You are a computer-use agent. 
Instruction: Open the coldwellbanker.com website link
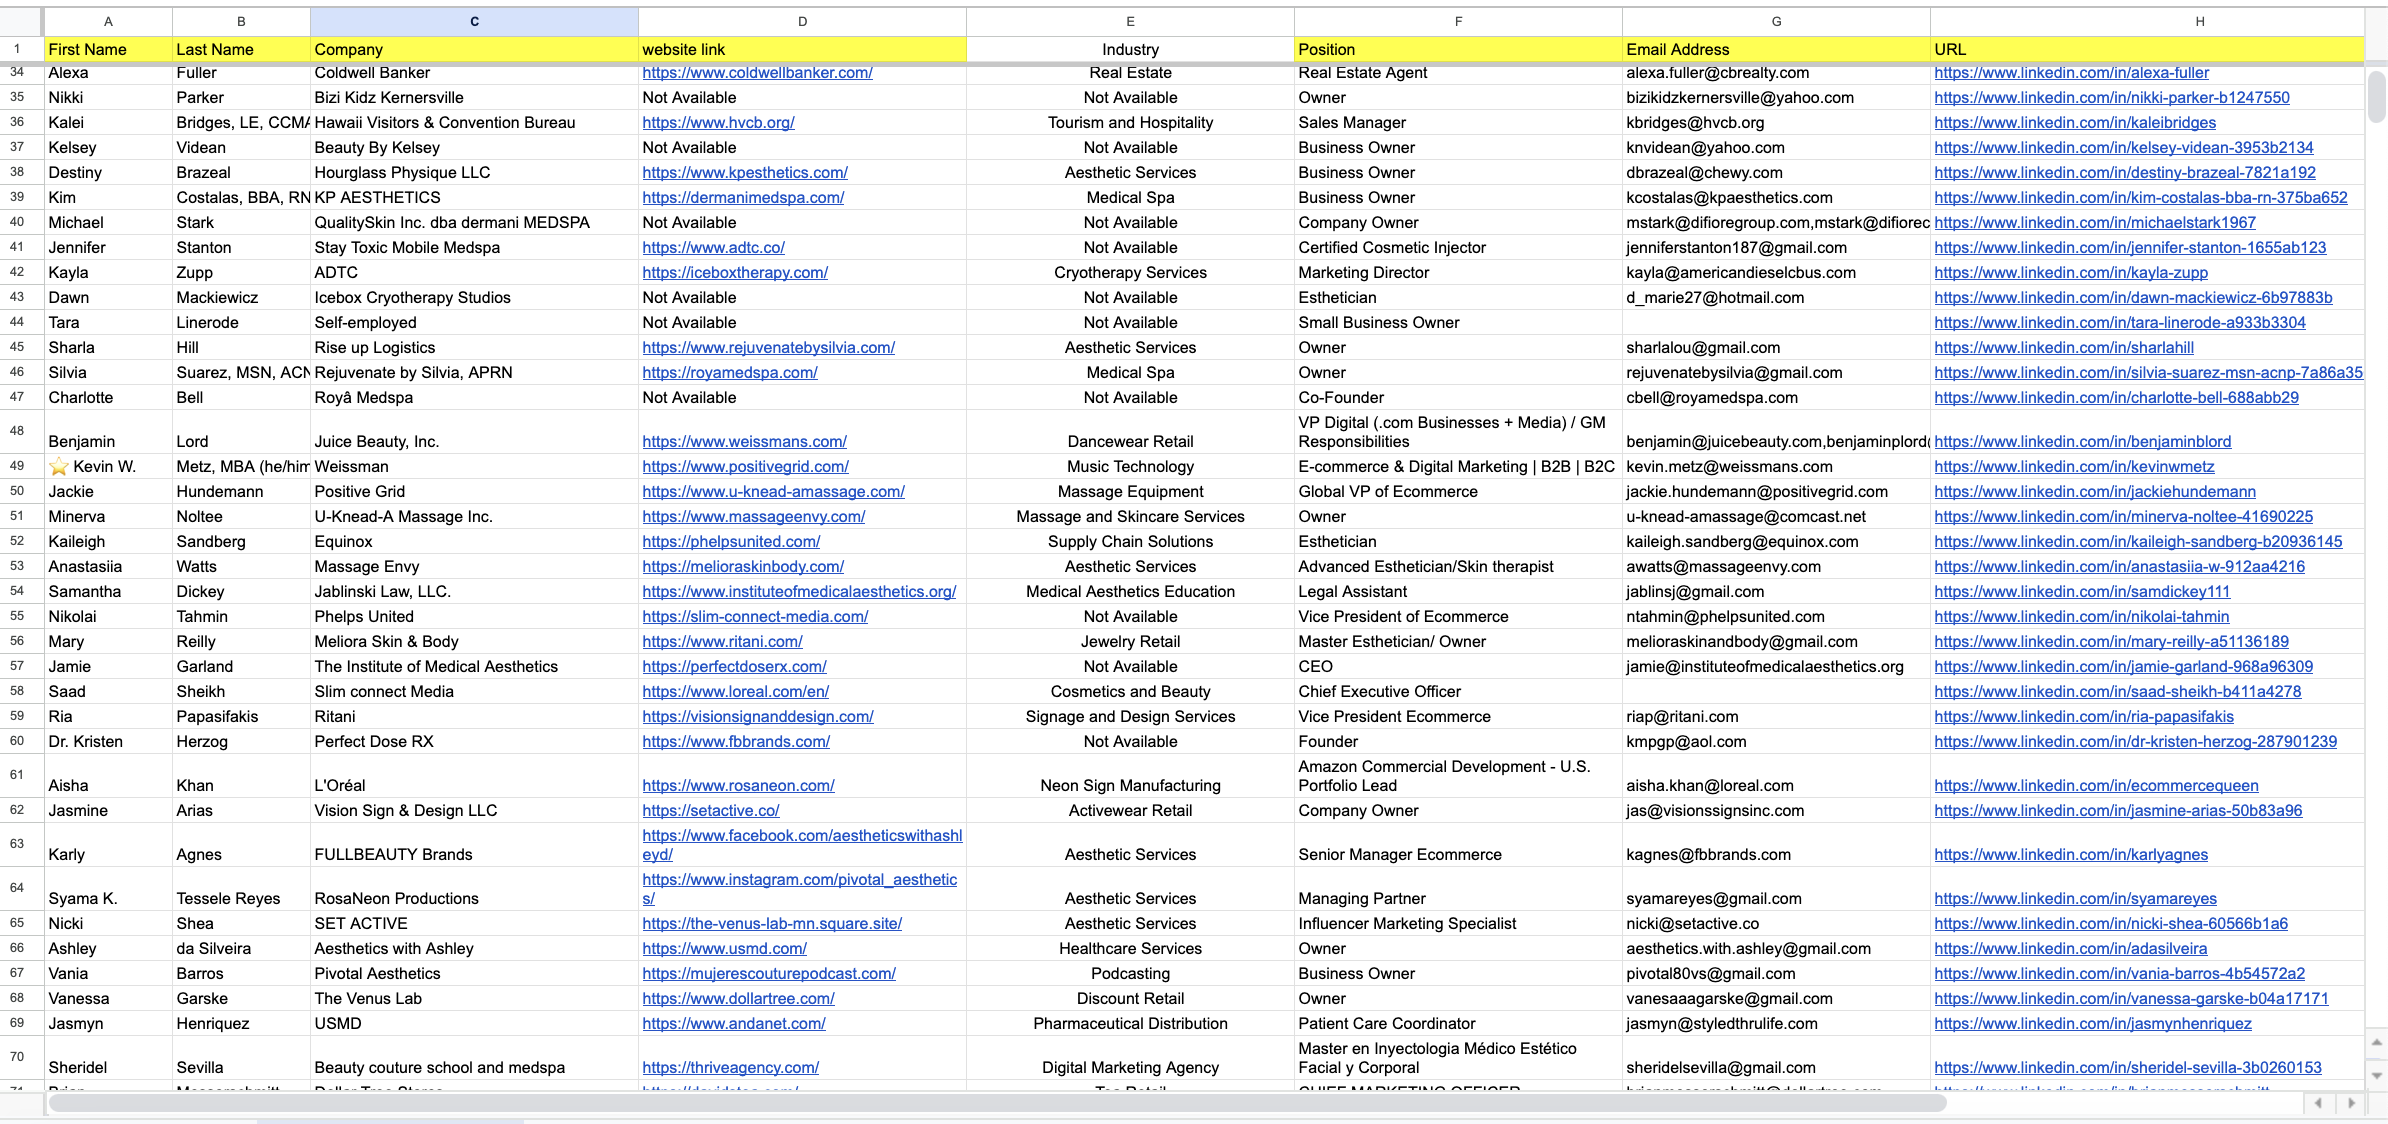coord(757,72)
